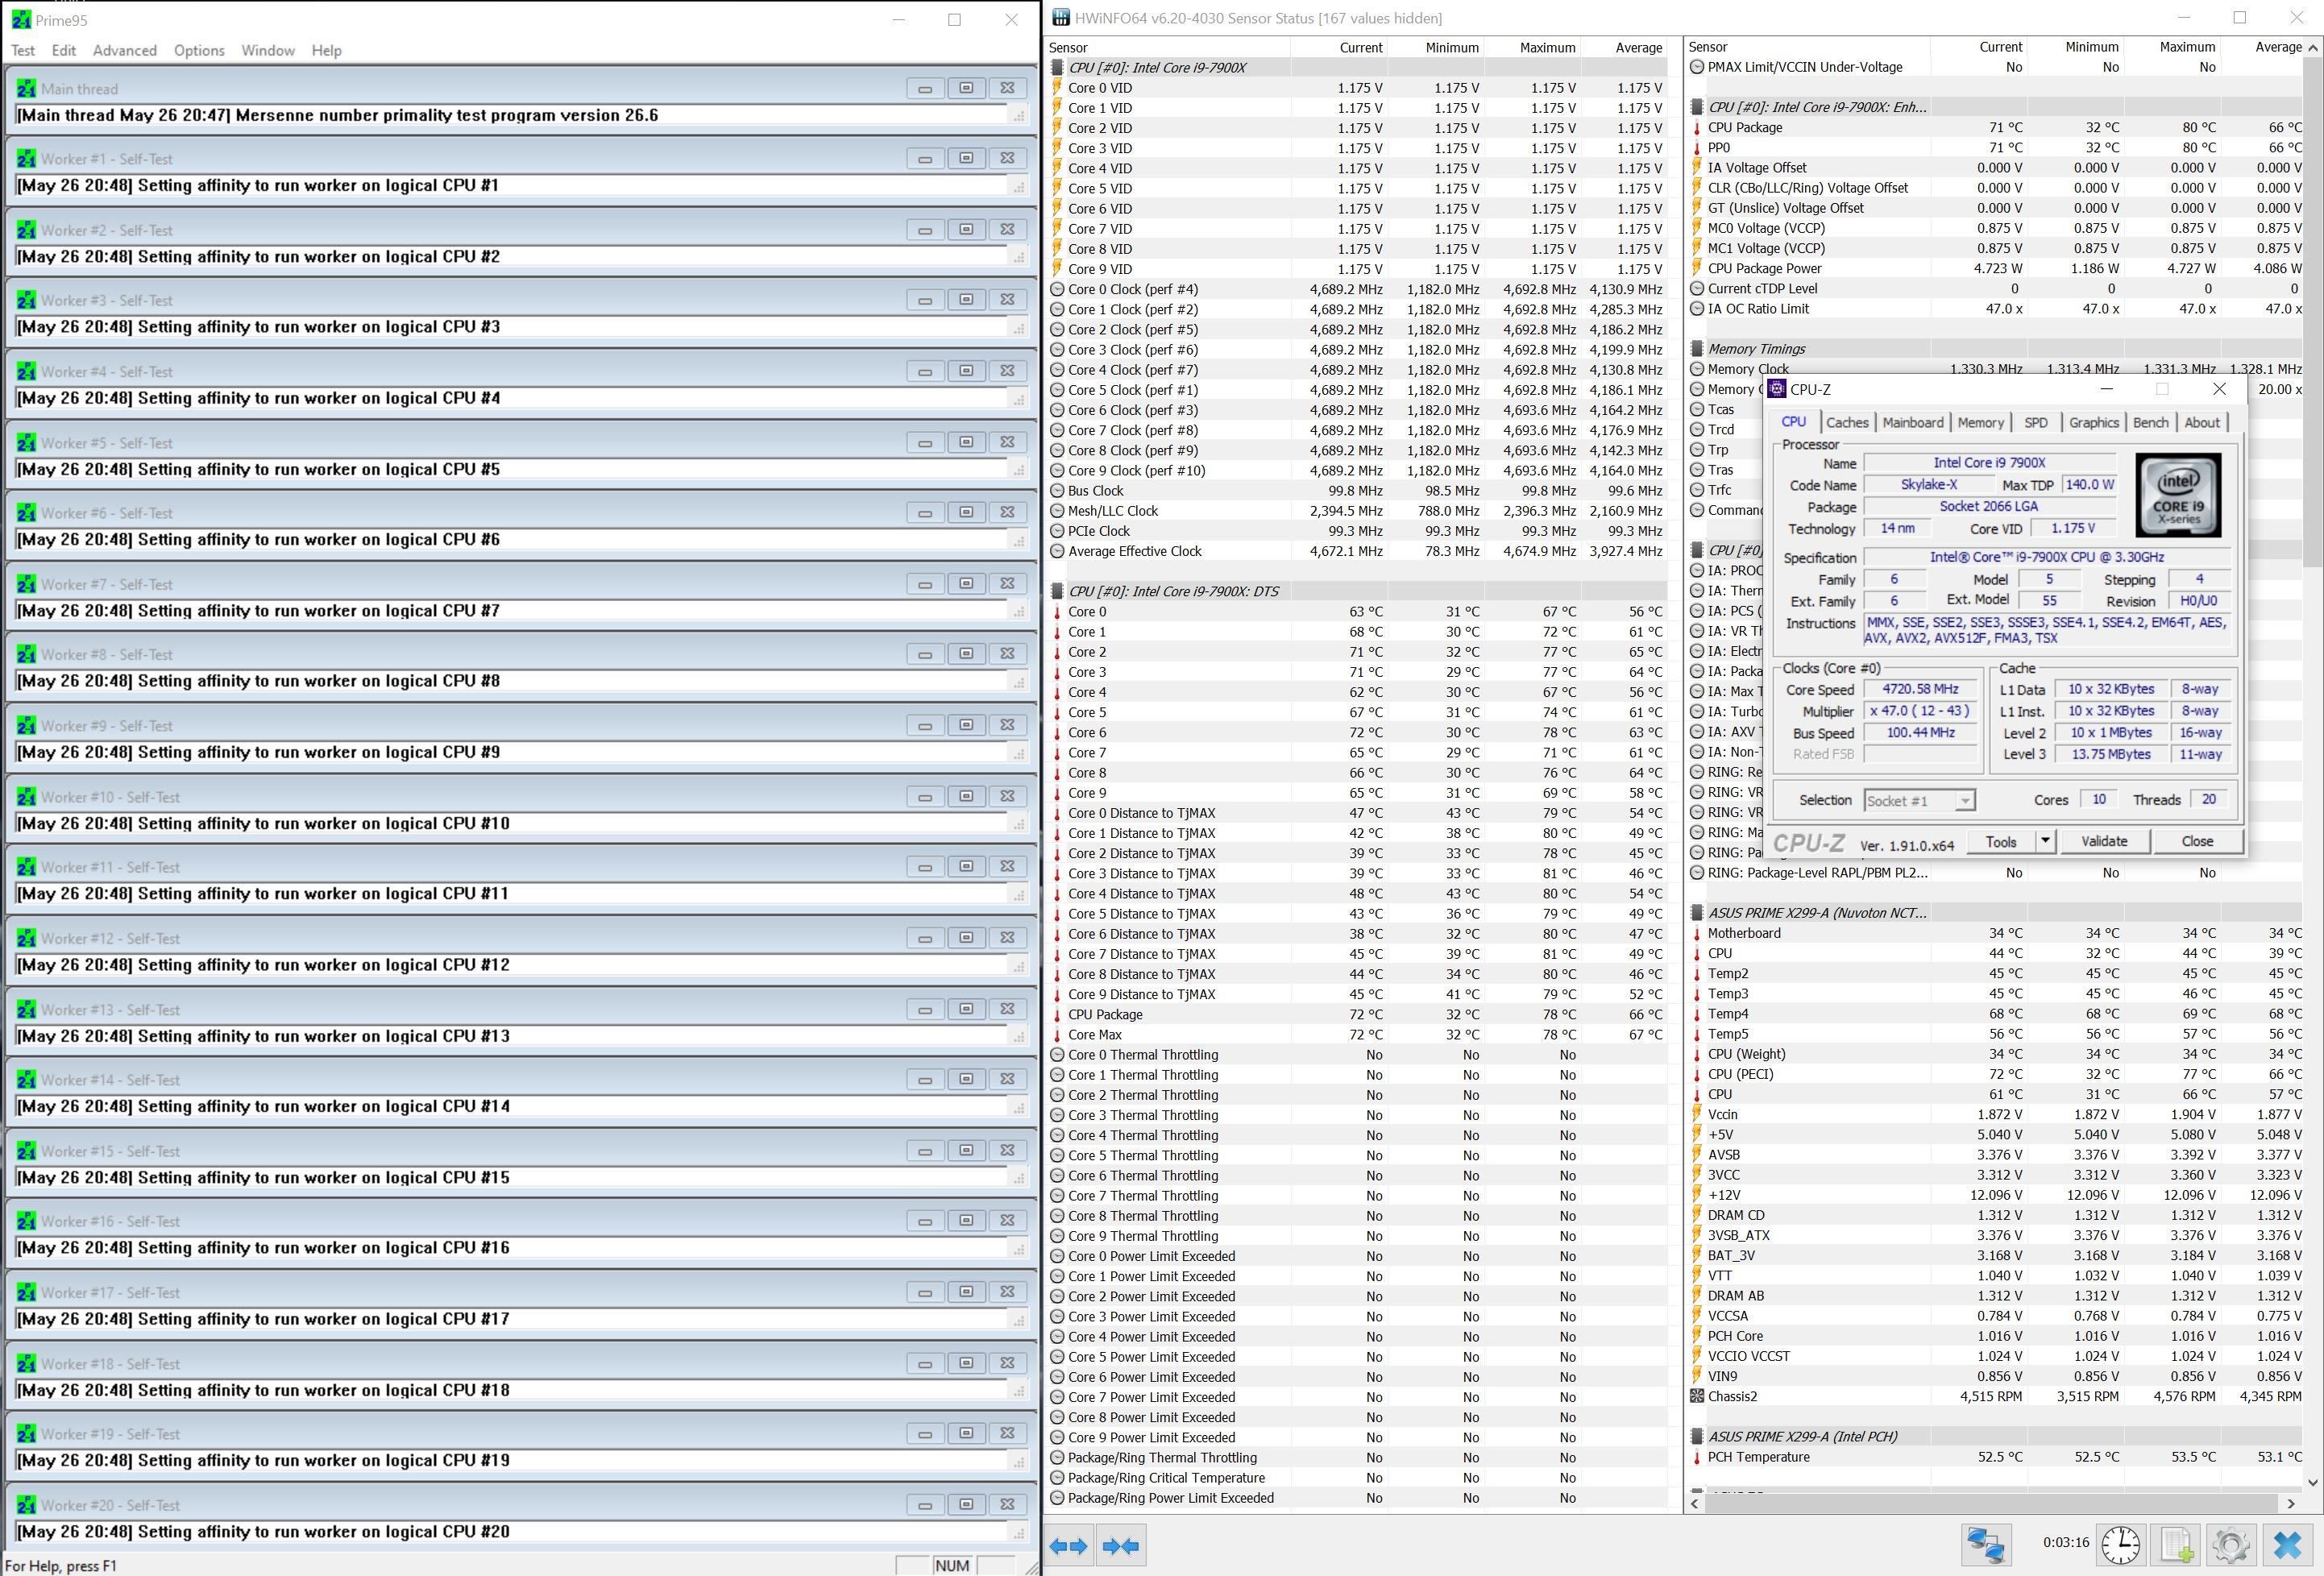The width and height of the screenshot is (2324, 1576).
Task: Reset sensor min/max with clock icon
Action: (x=2120, y=1545)
